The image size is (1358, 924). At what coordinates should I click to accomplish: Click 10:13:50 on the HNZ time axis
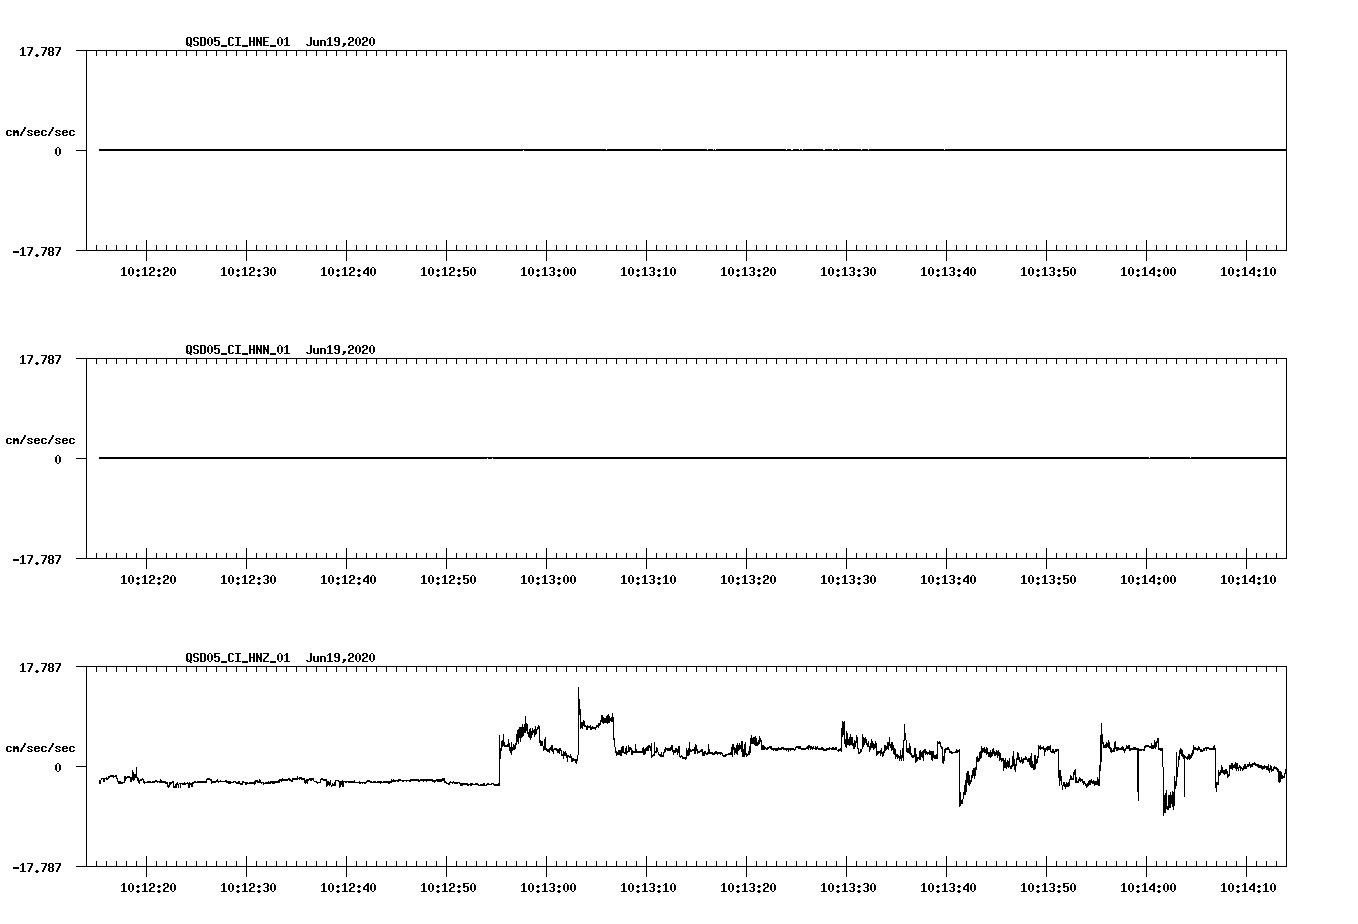click(x=1048, y=888)
